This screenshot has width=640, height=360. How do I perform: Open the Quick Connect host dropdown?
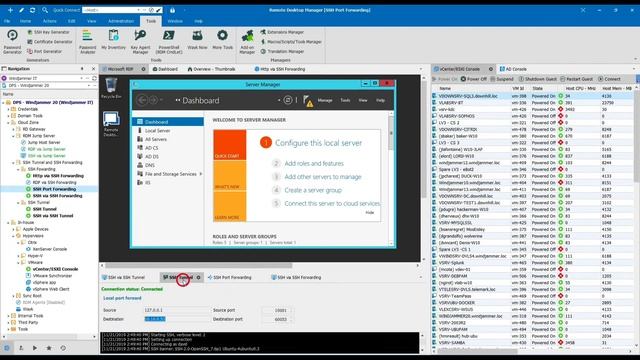pos(138,10)
